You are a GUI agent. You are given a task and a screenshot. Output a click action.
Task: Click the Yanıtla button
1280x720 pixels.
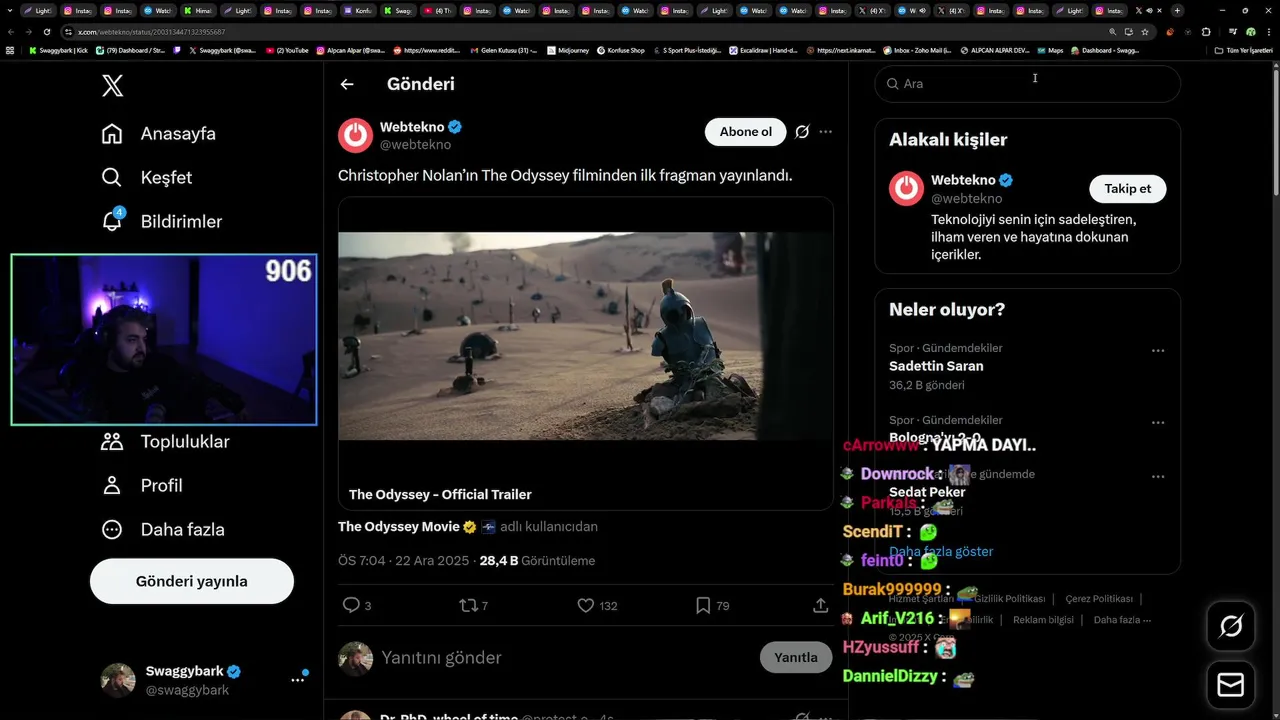click(x=796, y=657)
